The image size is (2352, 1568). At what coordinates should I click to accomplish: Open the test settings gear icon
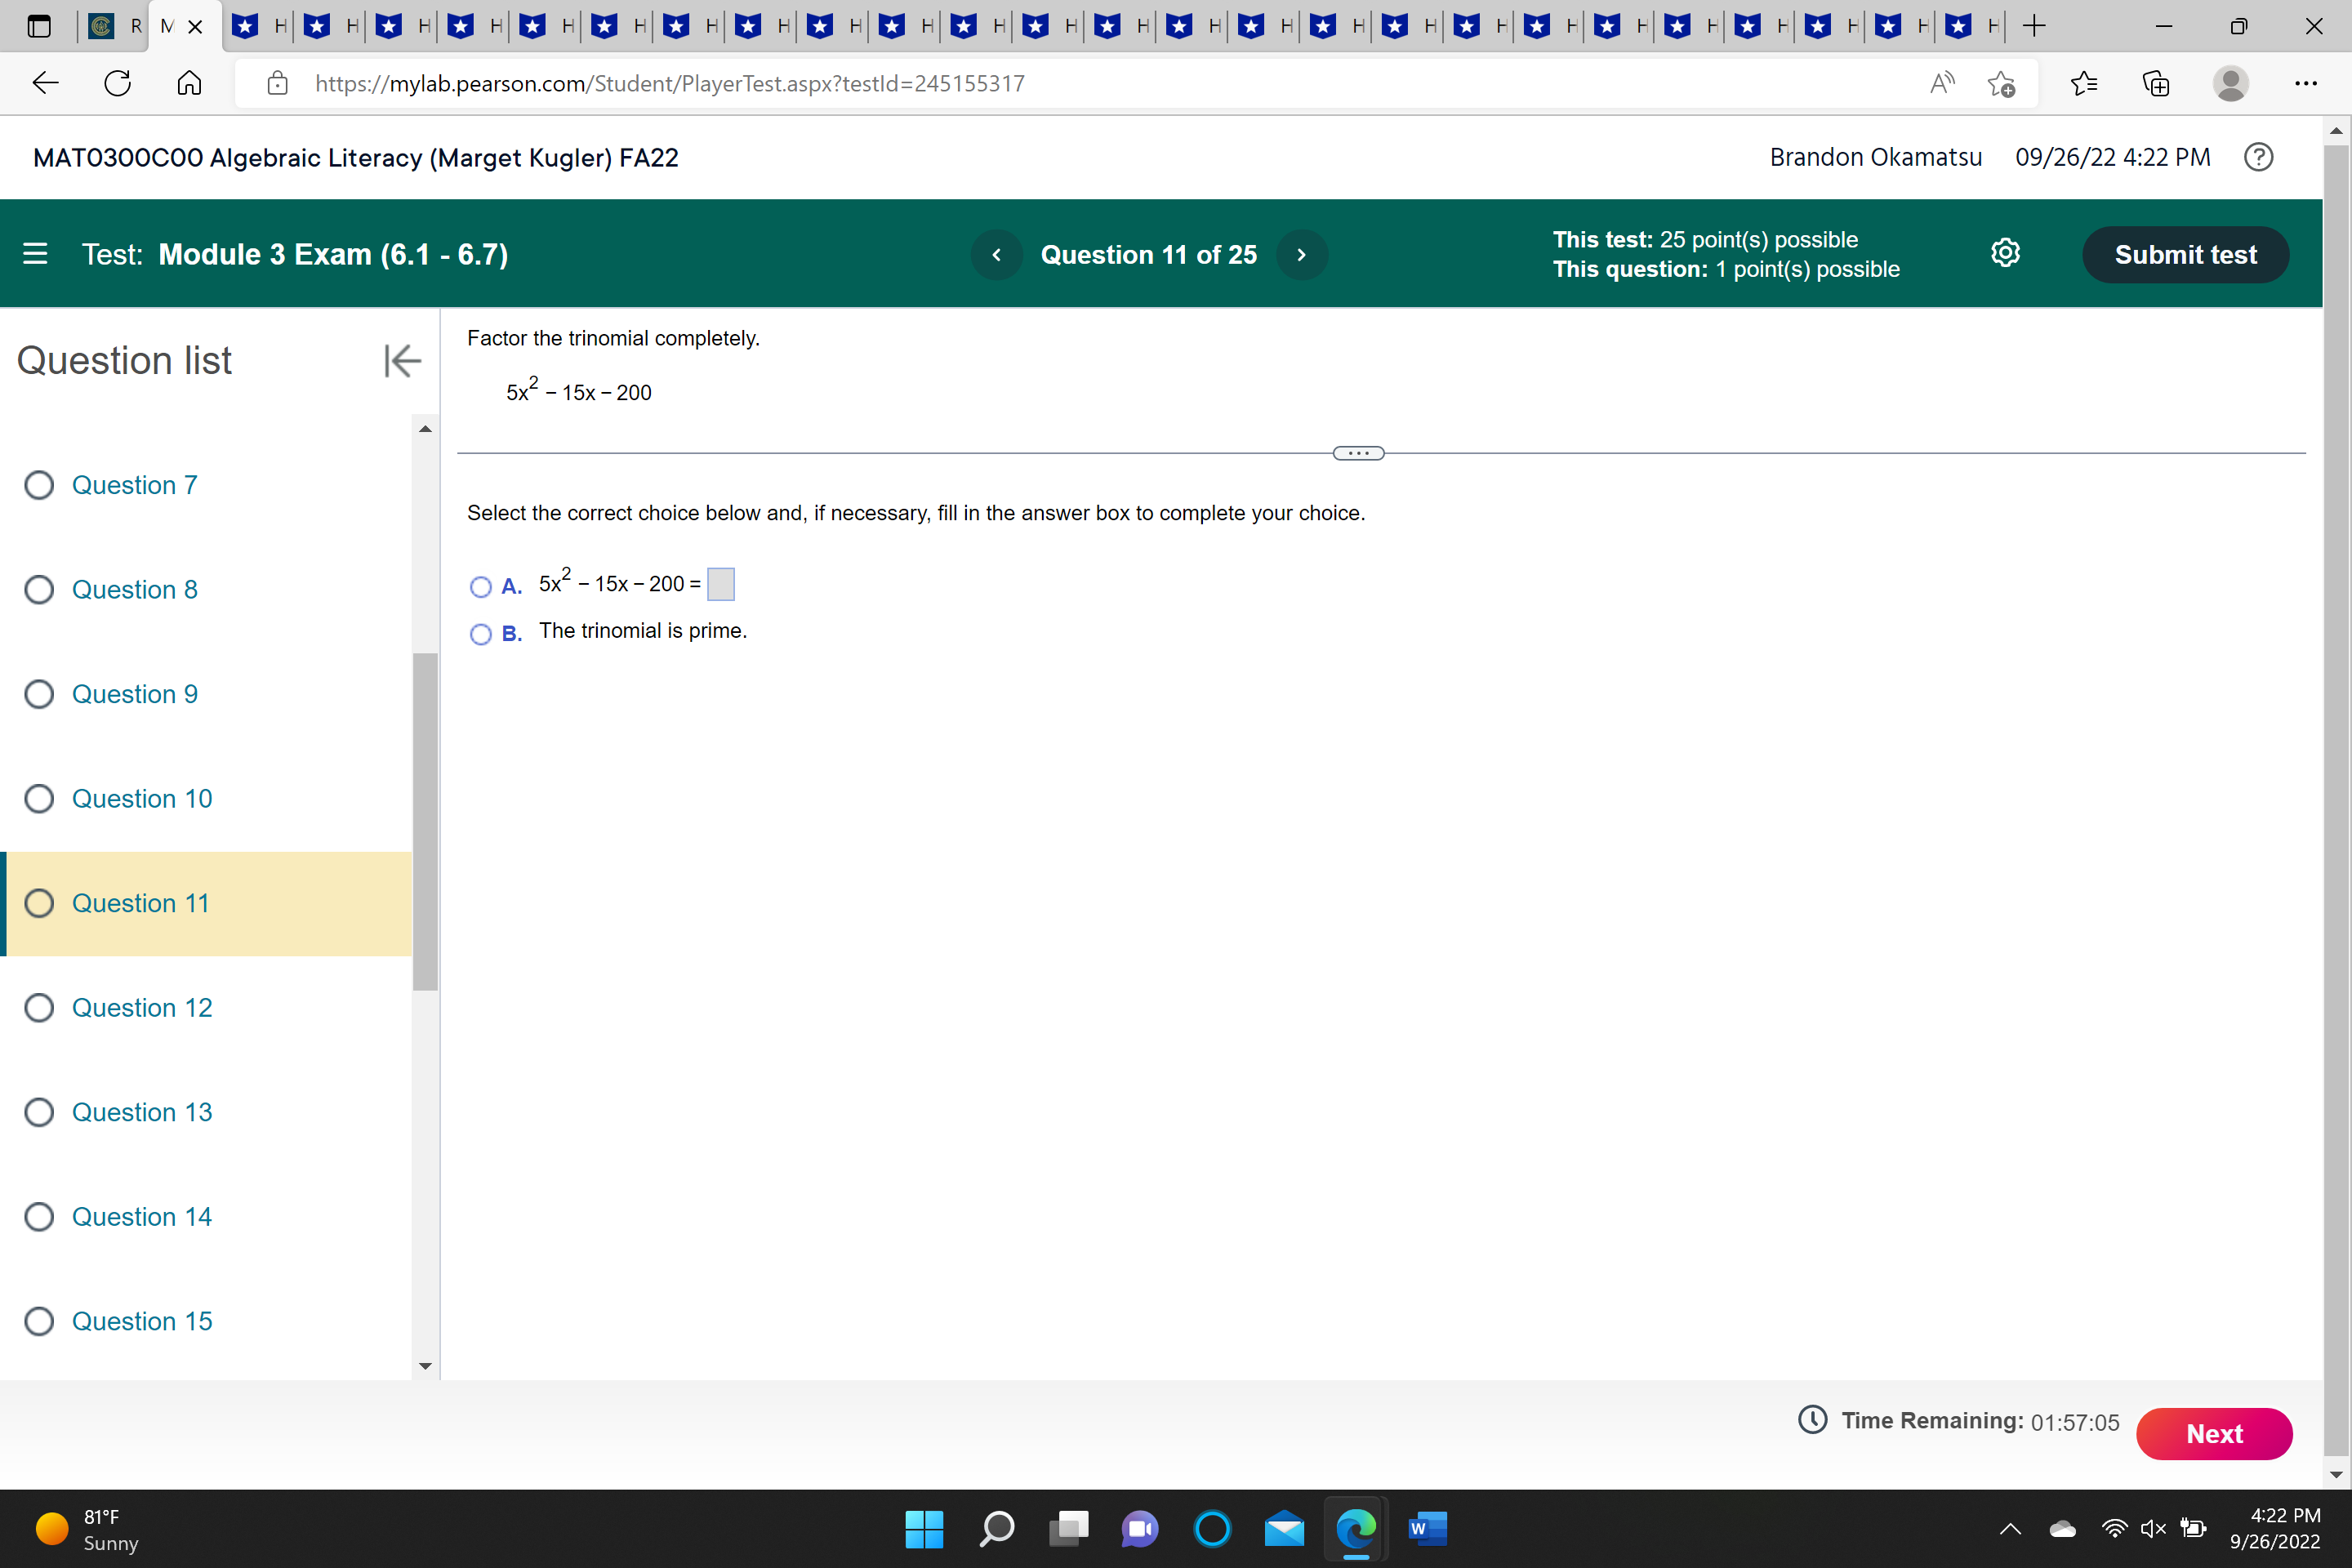2005,254
